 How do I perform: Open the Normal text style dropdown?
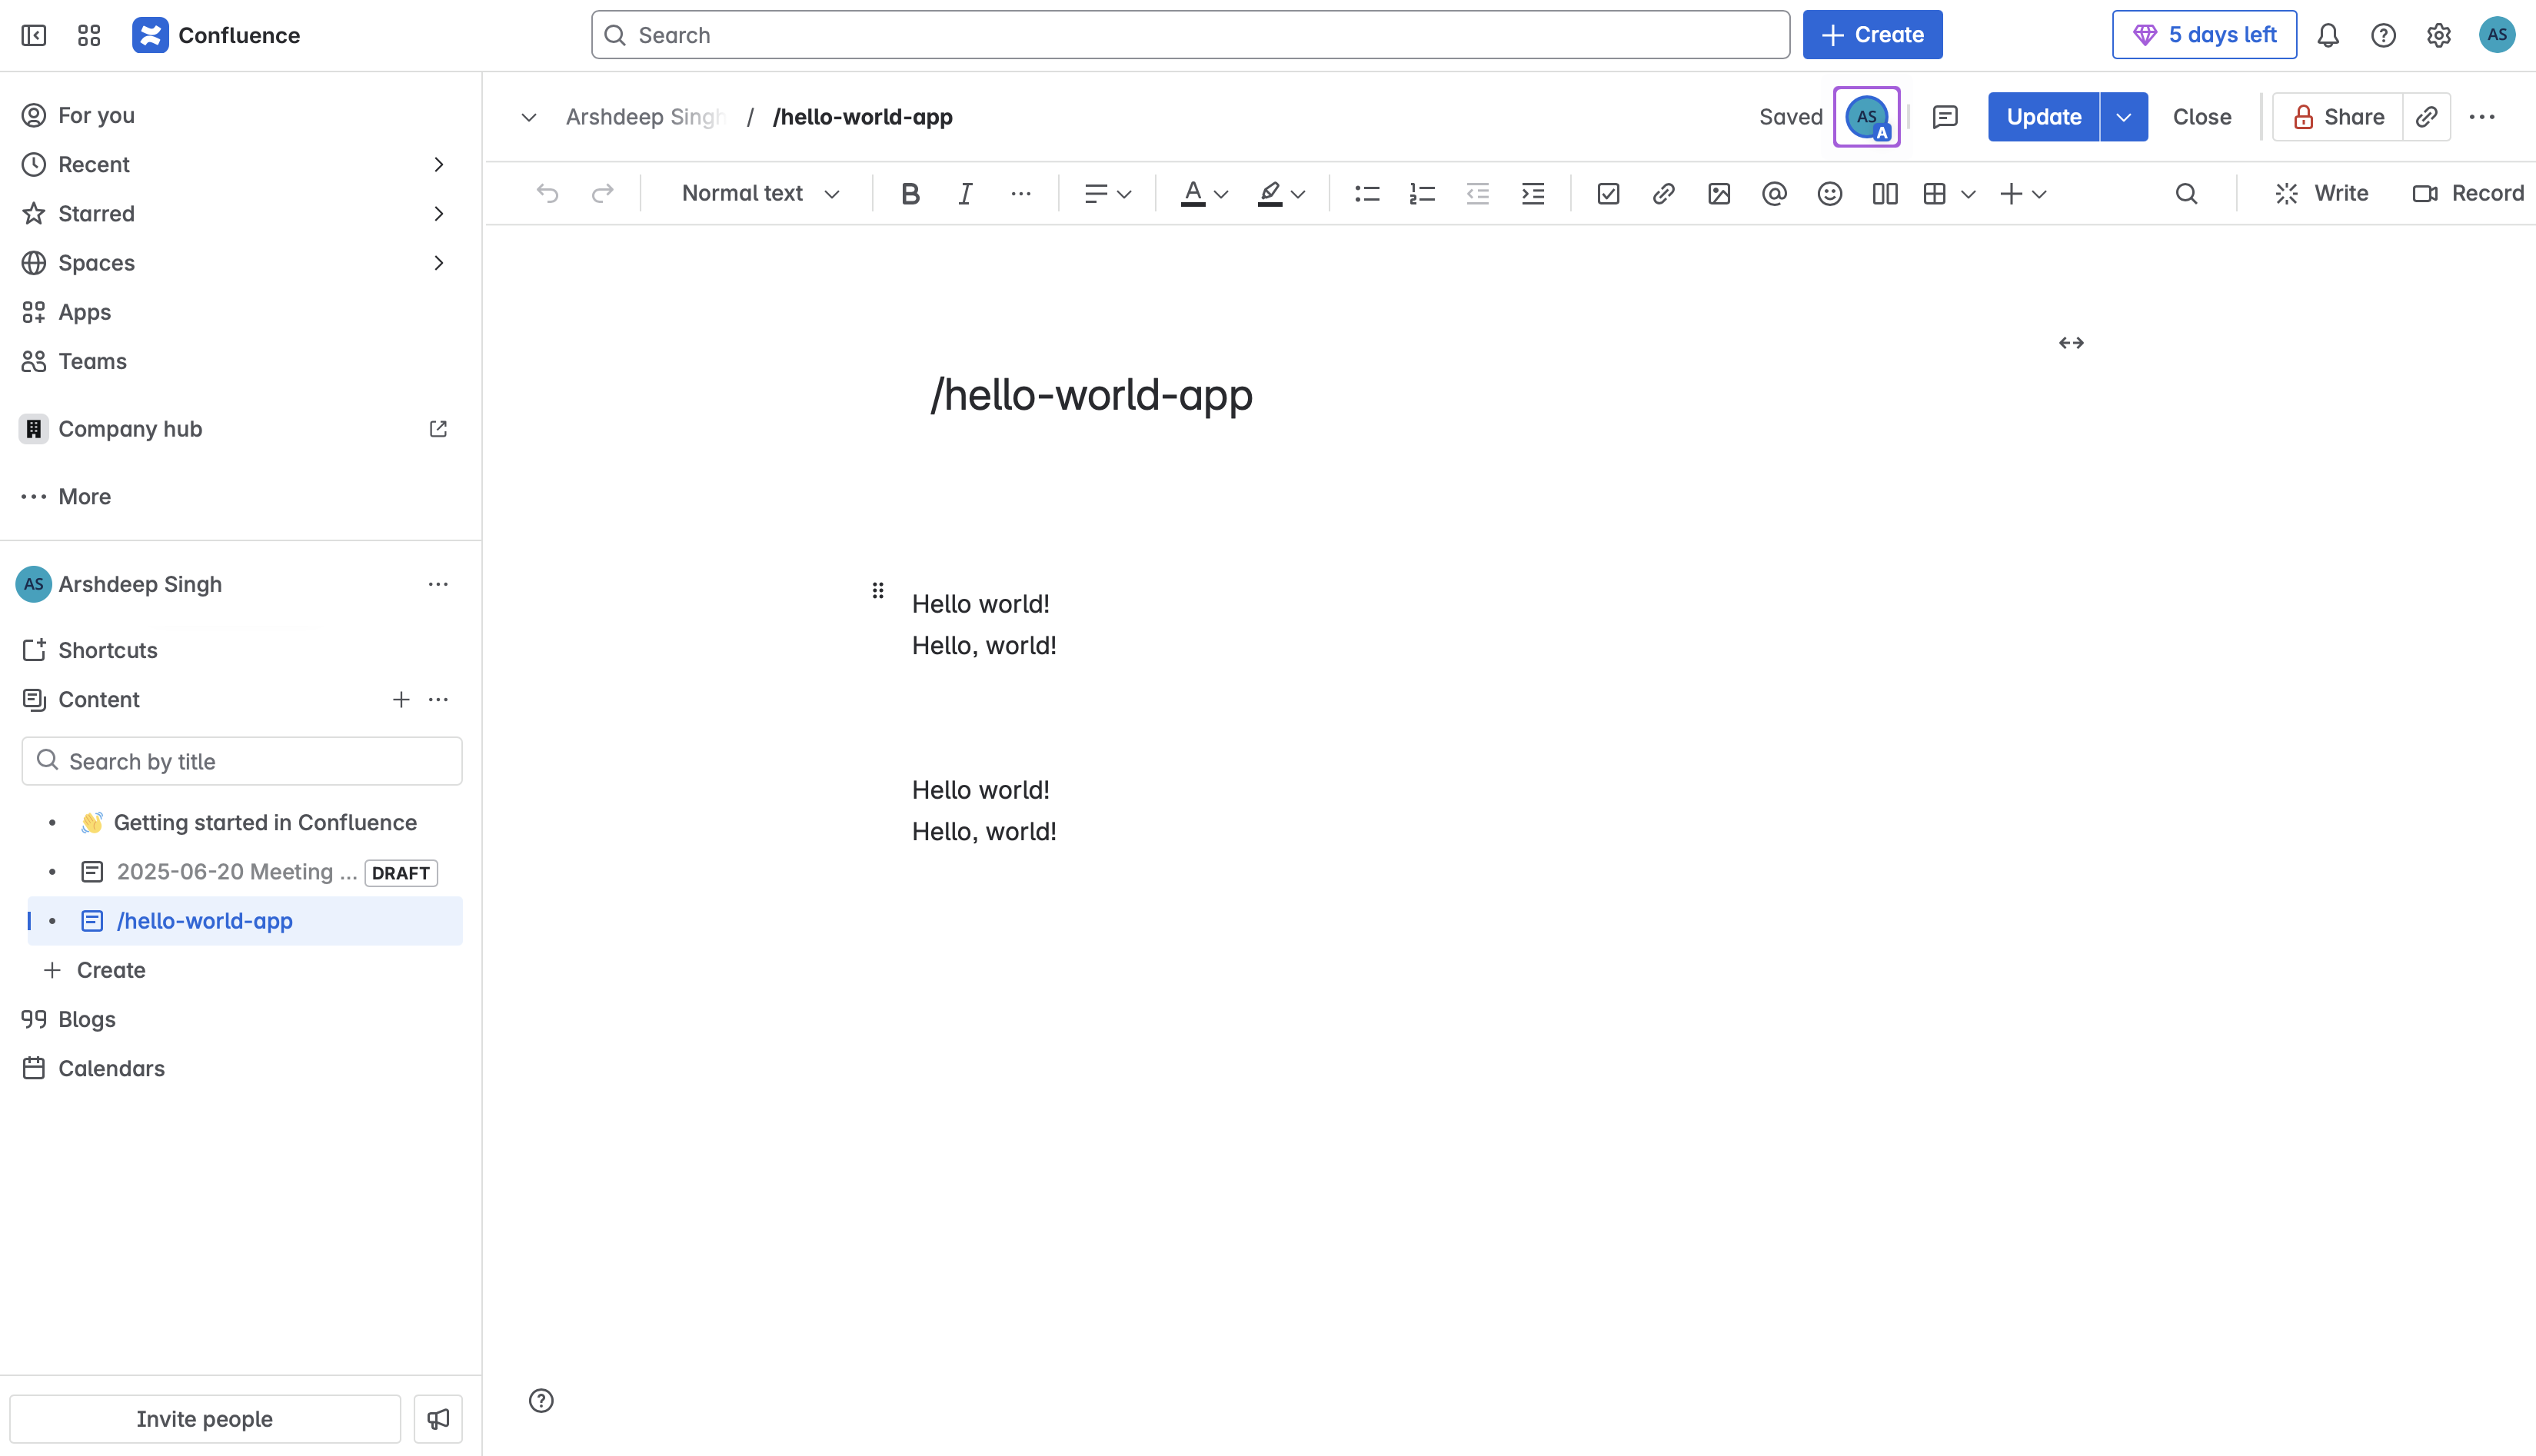760,194
